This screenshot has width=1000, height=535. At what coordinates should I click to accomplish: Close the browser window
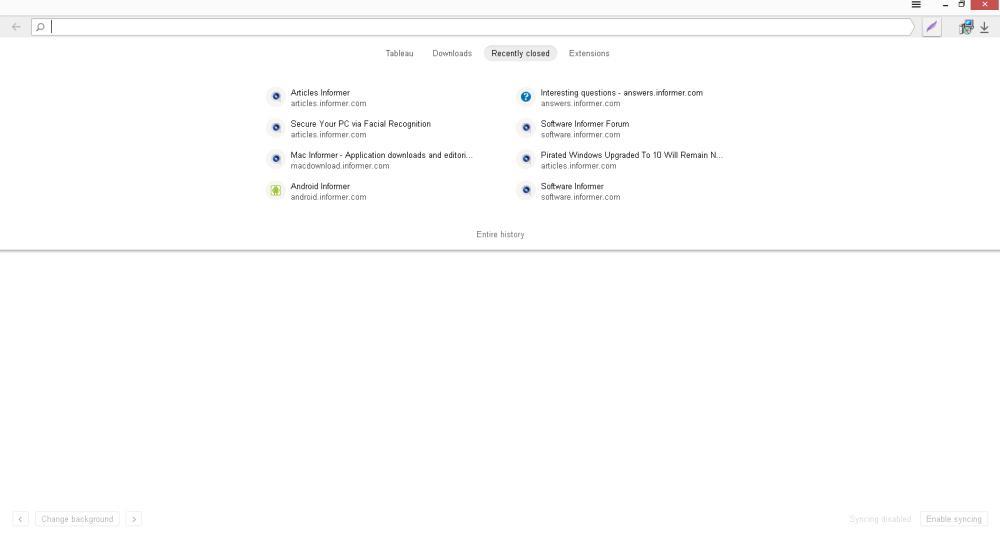[x=985, y=4]
